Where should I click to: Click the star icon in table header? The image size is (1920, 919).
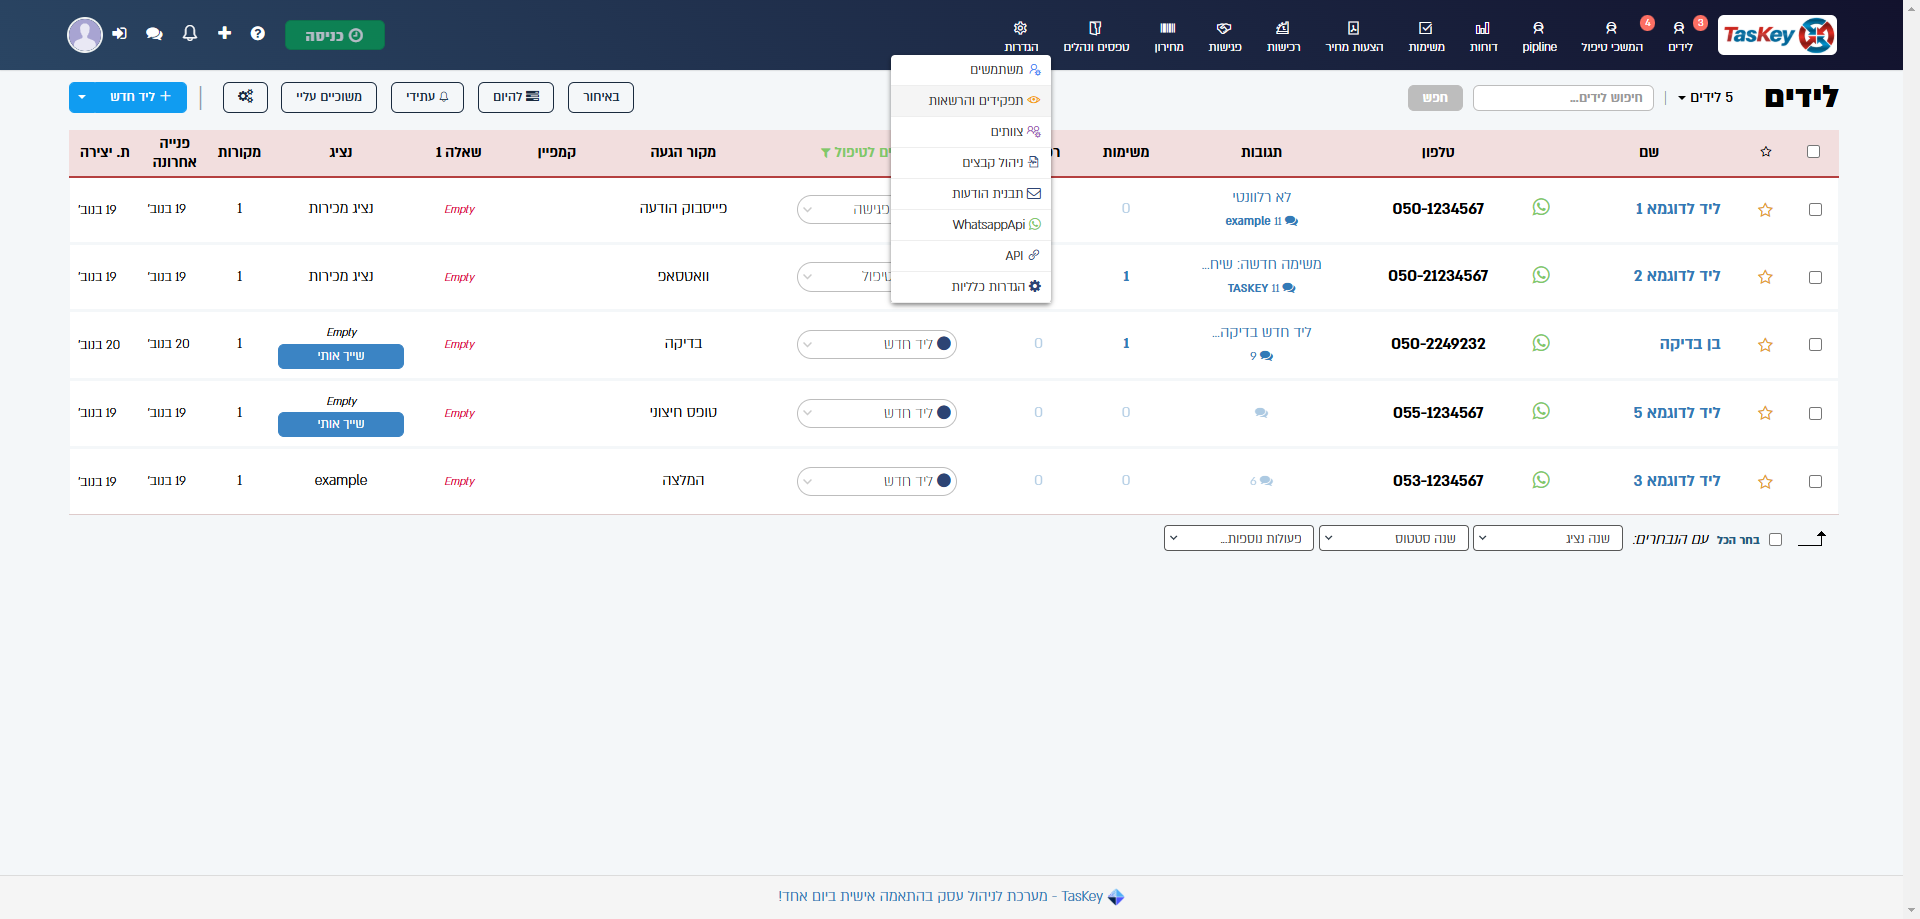[x=1766, y=152]
